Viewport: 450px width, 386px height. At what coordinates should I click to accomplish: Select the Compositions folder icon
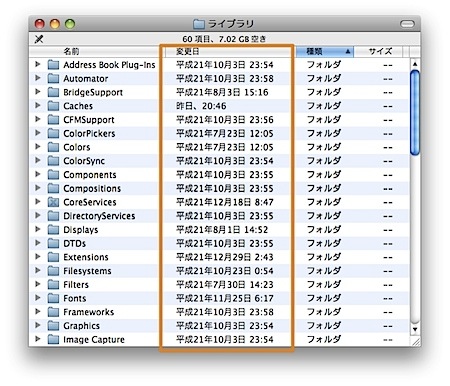[53, 188]
